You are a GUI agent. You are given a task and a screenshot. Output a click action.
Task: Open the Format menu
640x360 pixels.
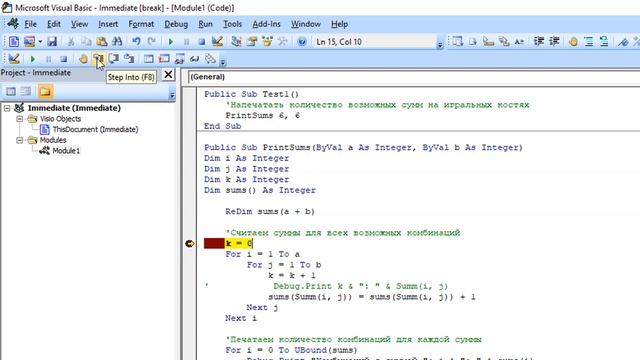click(141, 24)
